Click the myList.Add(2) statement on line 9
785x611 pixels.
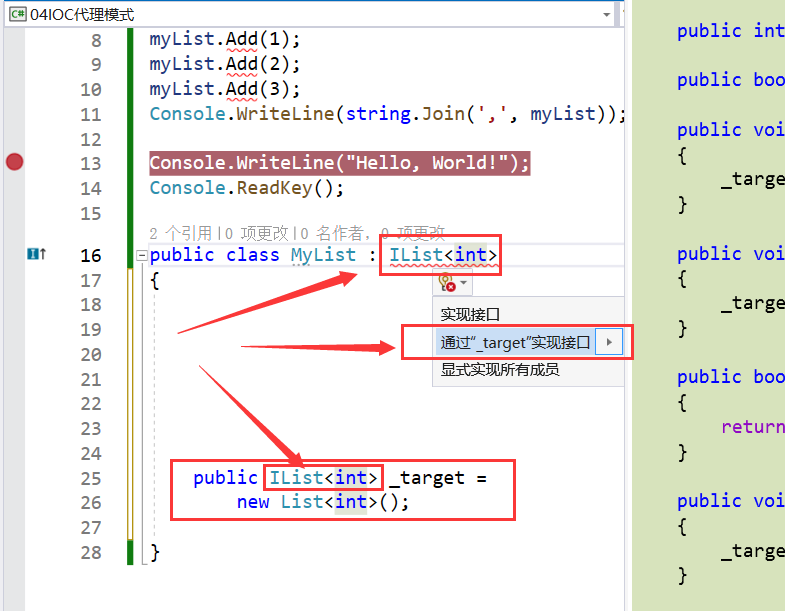(x=224, y=64)
